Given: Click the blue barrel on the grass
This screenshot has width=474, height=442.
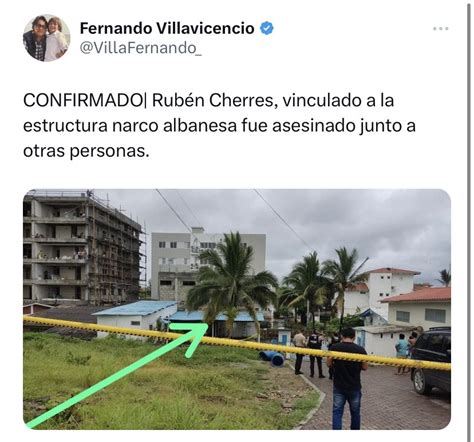Looking at the screenshot, I should tap(272, 358).
